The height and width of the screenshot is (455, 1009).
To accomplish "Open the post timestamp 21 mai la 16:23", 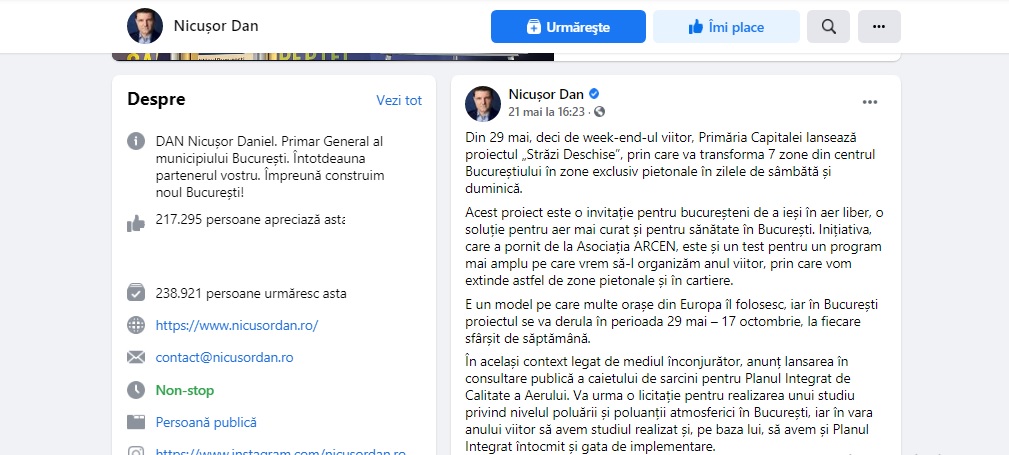I will pos(546,112).
